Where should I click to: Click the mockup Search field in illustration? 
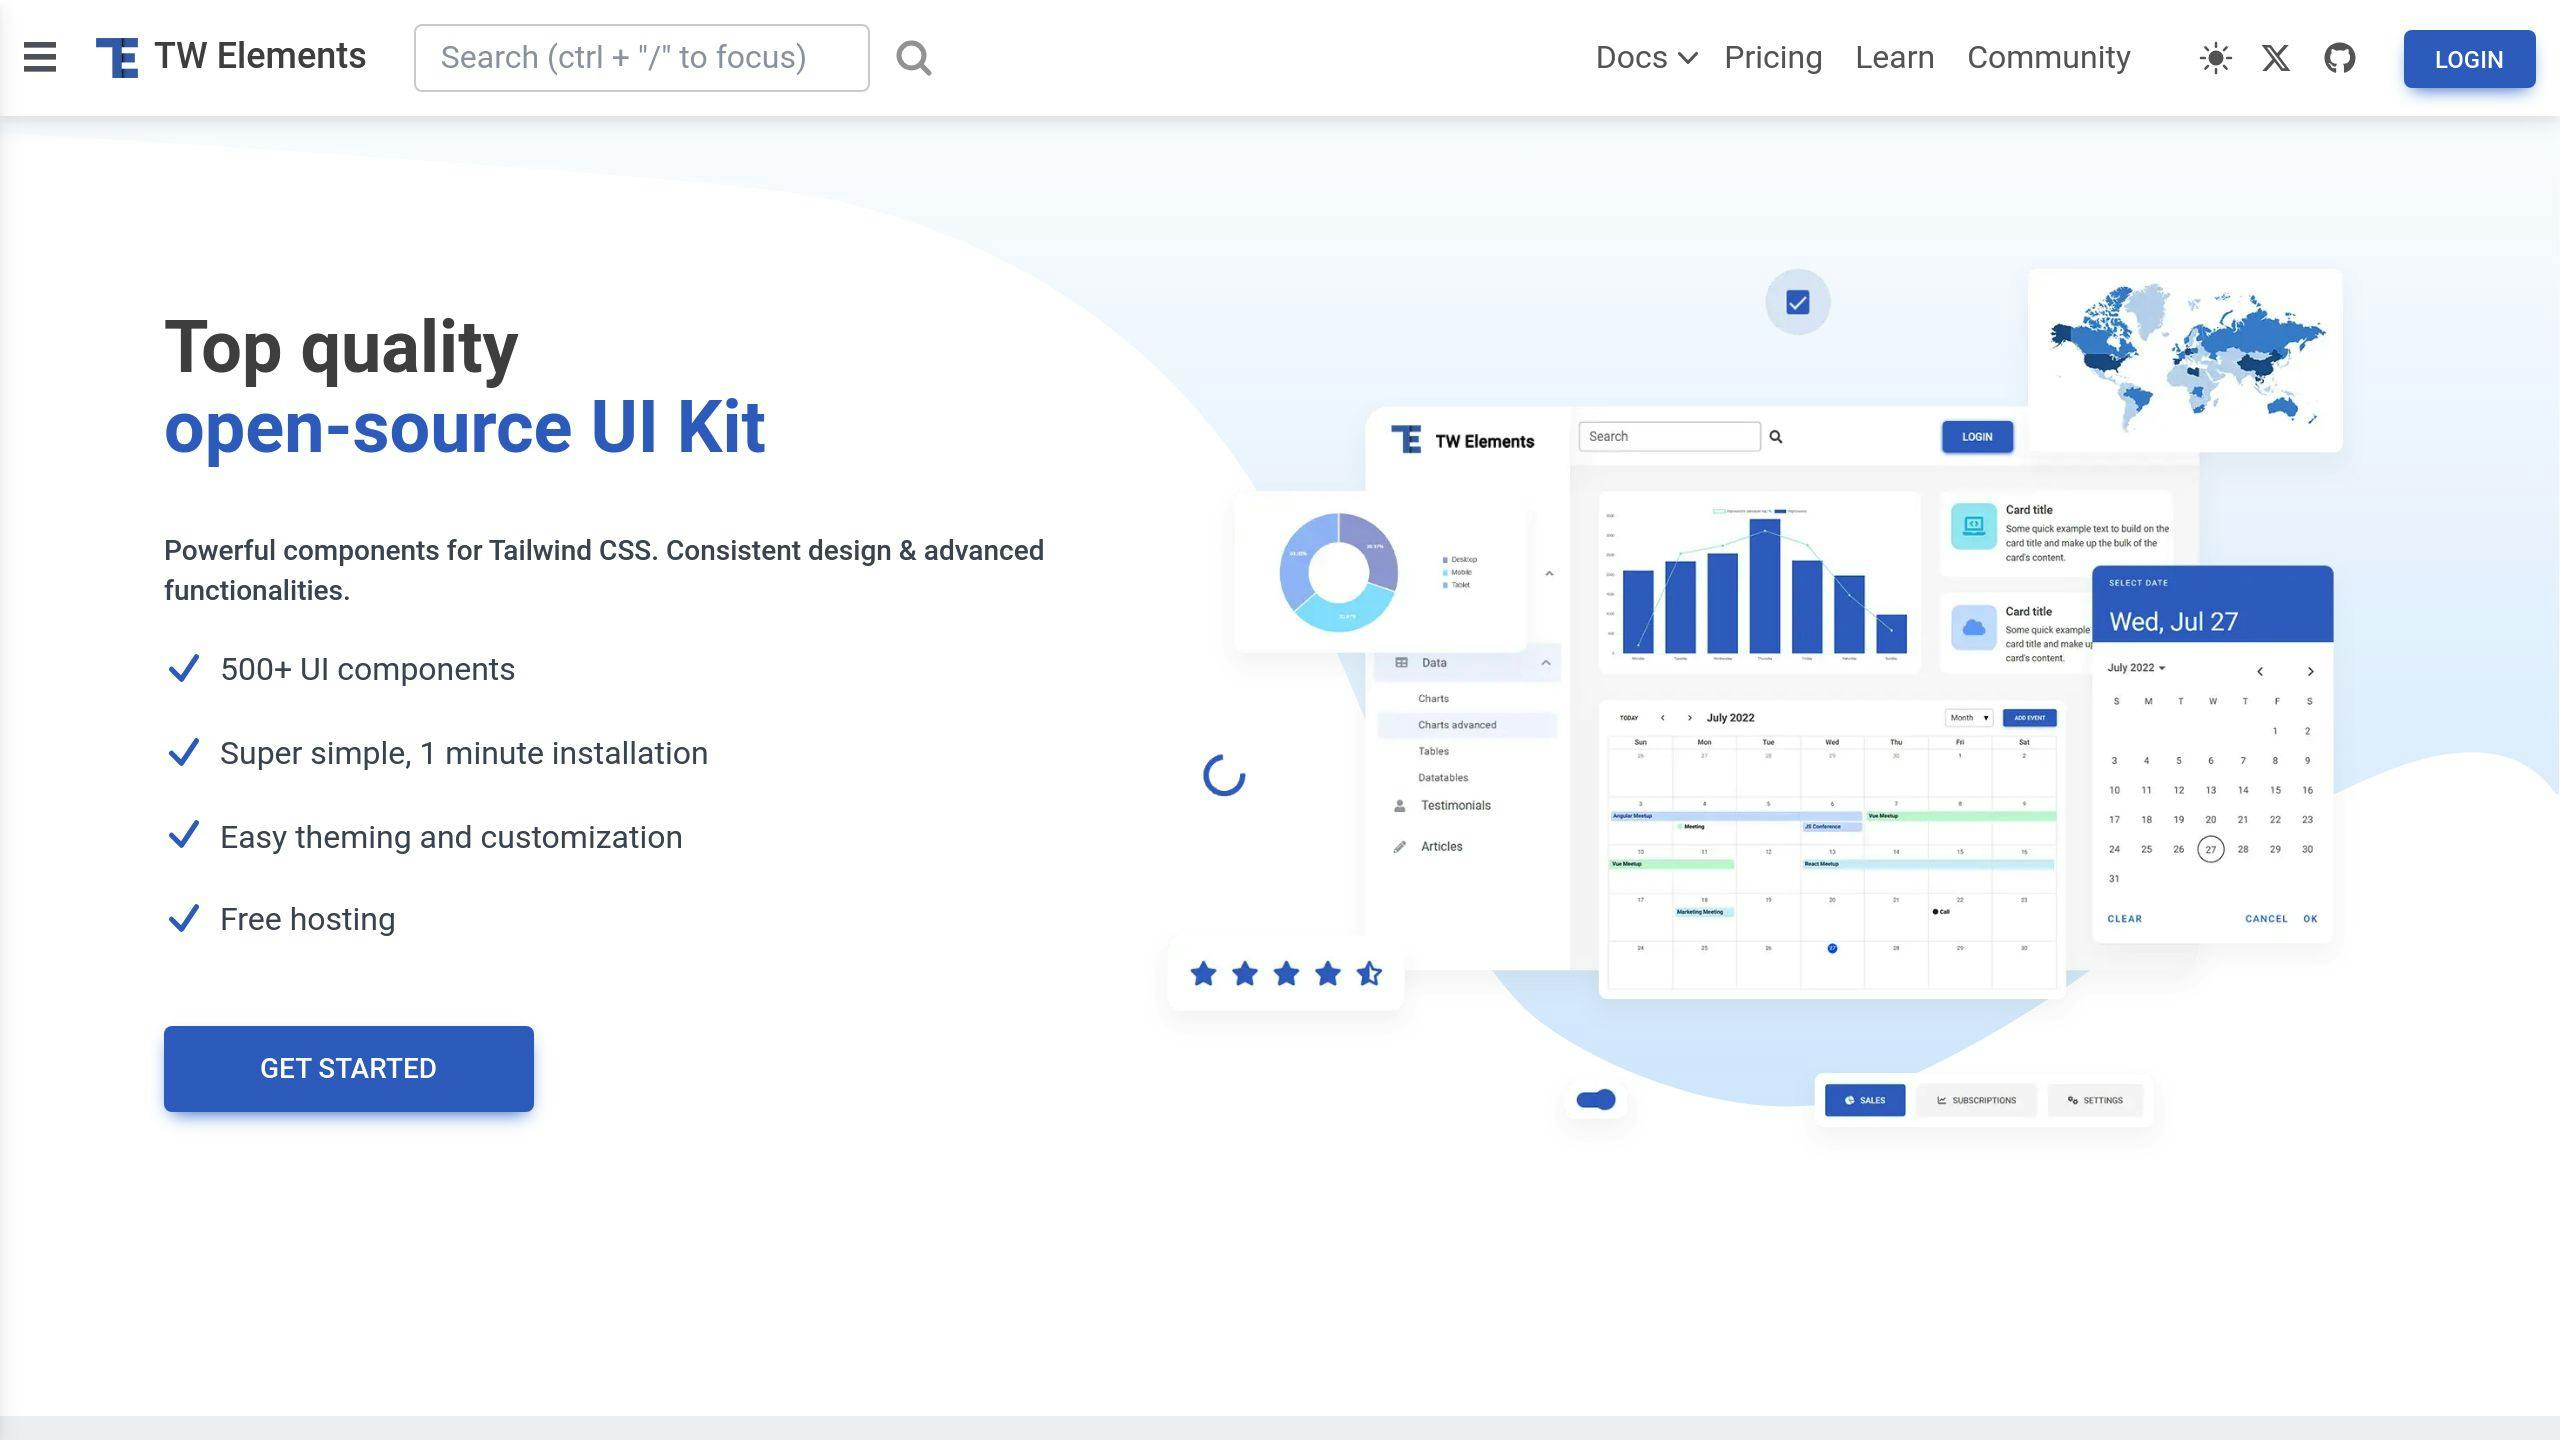[1669, 437]
